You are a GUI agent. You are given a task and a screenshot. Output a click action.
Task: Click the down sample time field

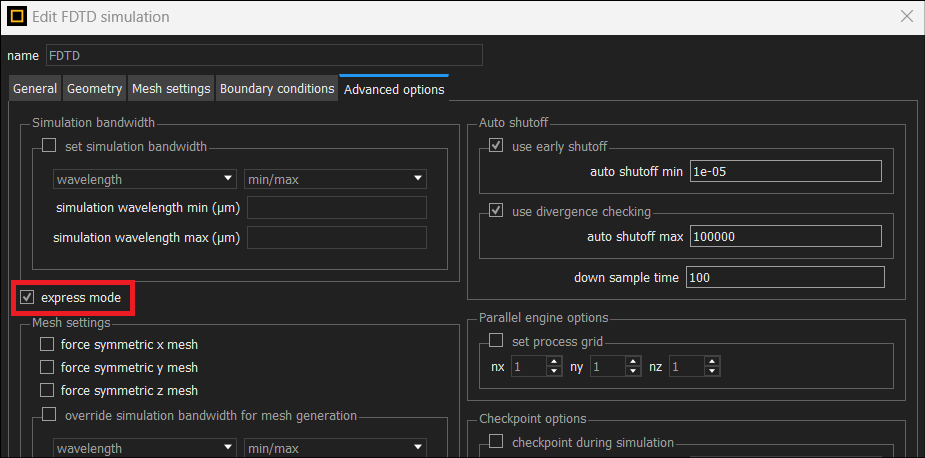click(x=785, y=277)
